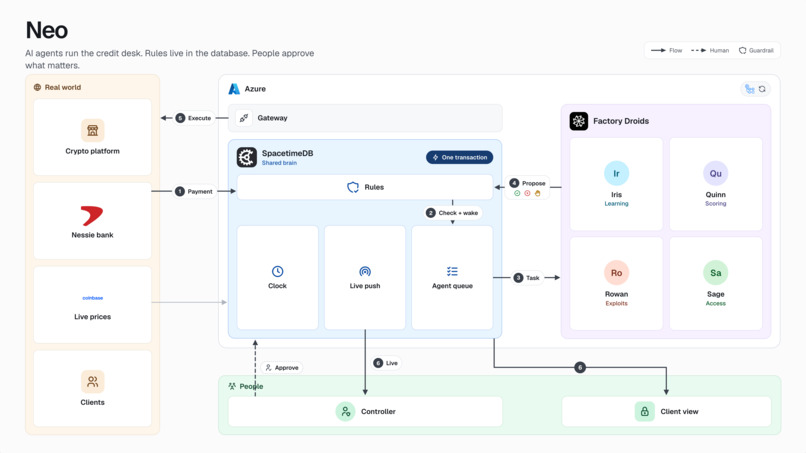Click the Flow legend entry
The height and width of the screenshot is (453, 806).
coord(667,50)
